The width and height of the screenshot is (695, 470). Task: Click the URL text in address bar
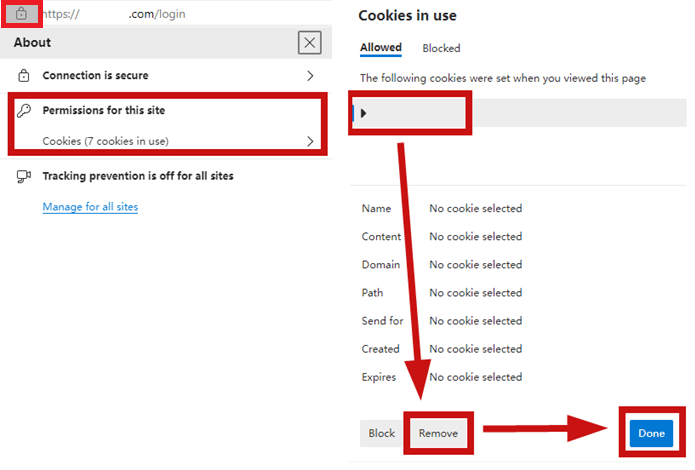tap(114, 14)
